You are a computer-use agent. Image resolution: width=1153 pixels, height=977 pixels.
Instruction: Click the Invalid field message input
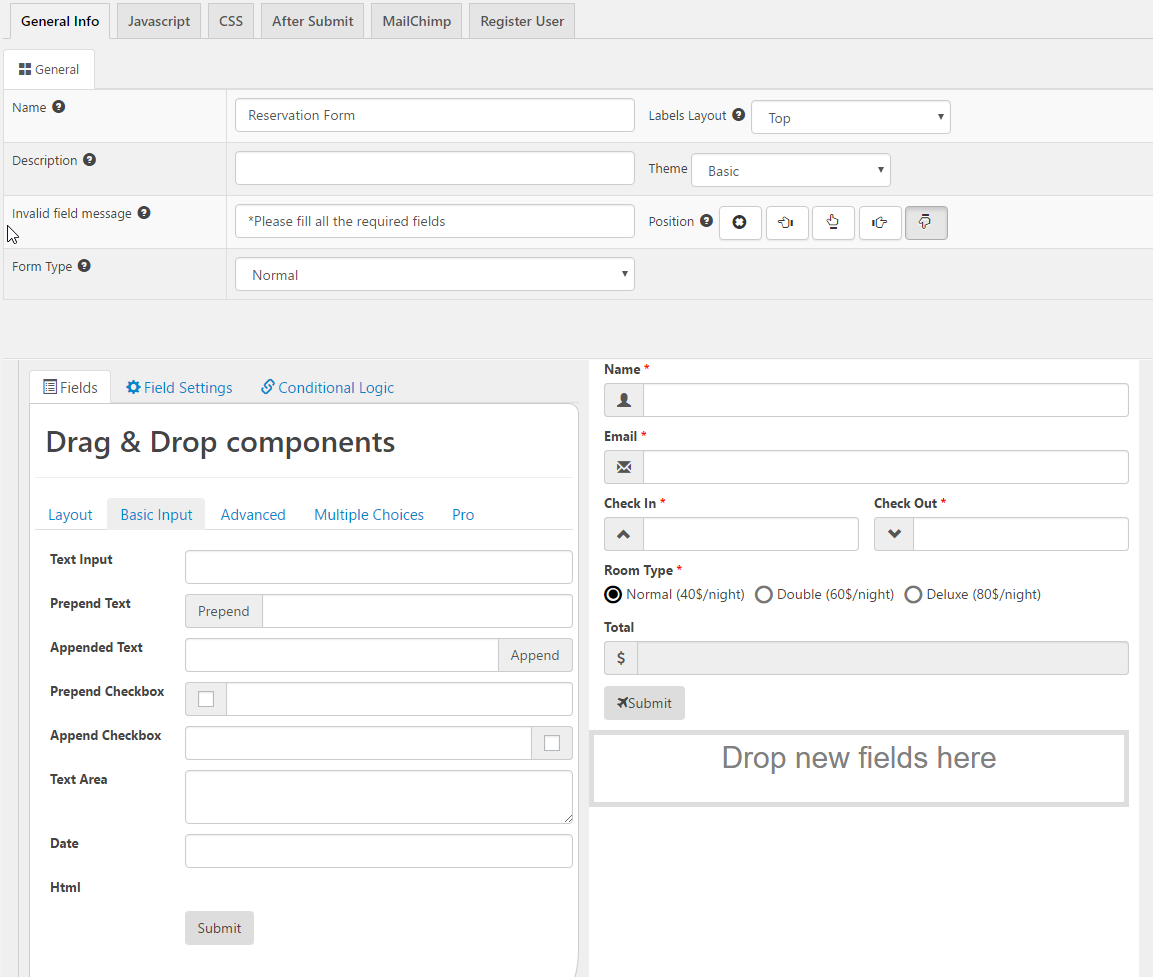[435, 221]
